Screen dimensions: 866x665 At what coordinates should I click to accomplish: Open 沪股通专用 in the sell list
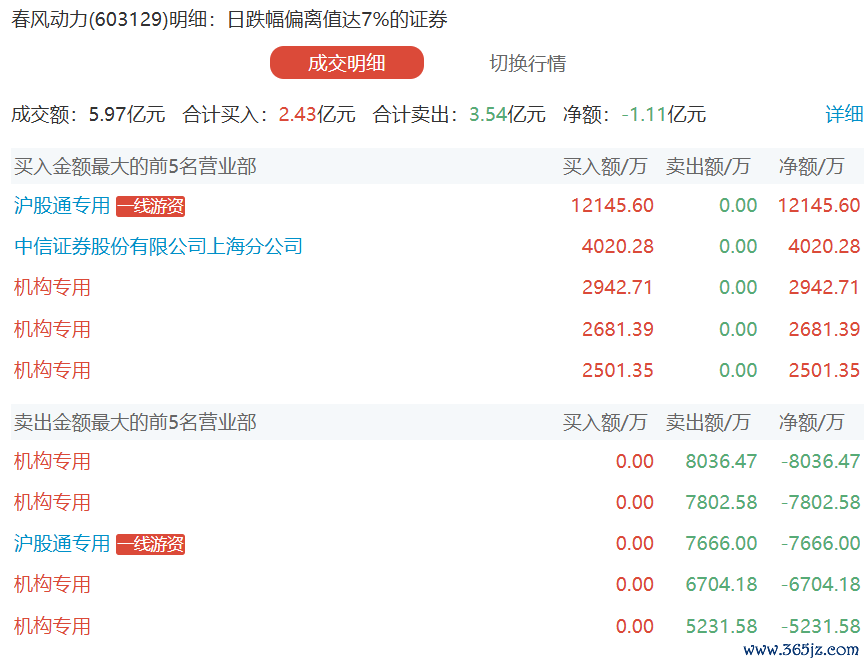(62, 543)
